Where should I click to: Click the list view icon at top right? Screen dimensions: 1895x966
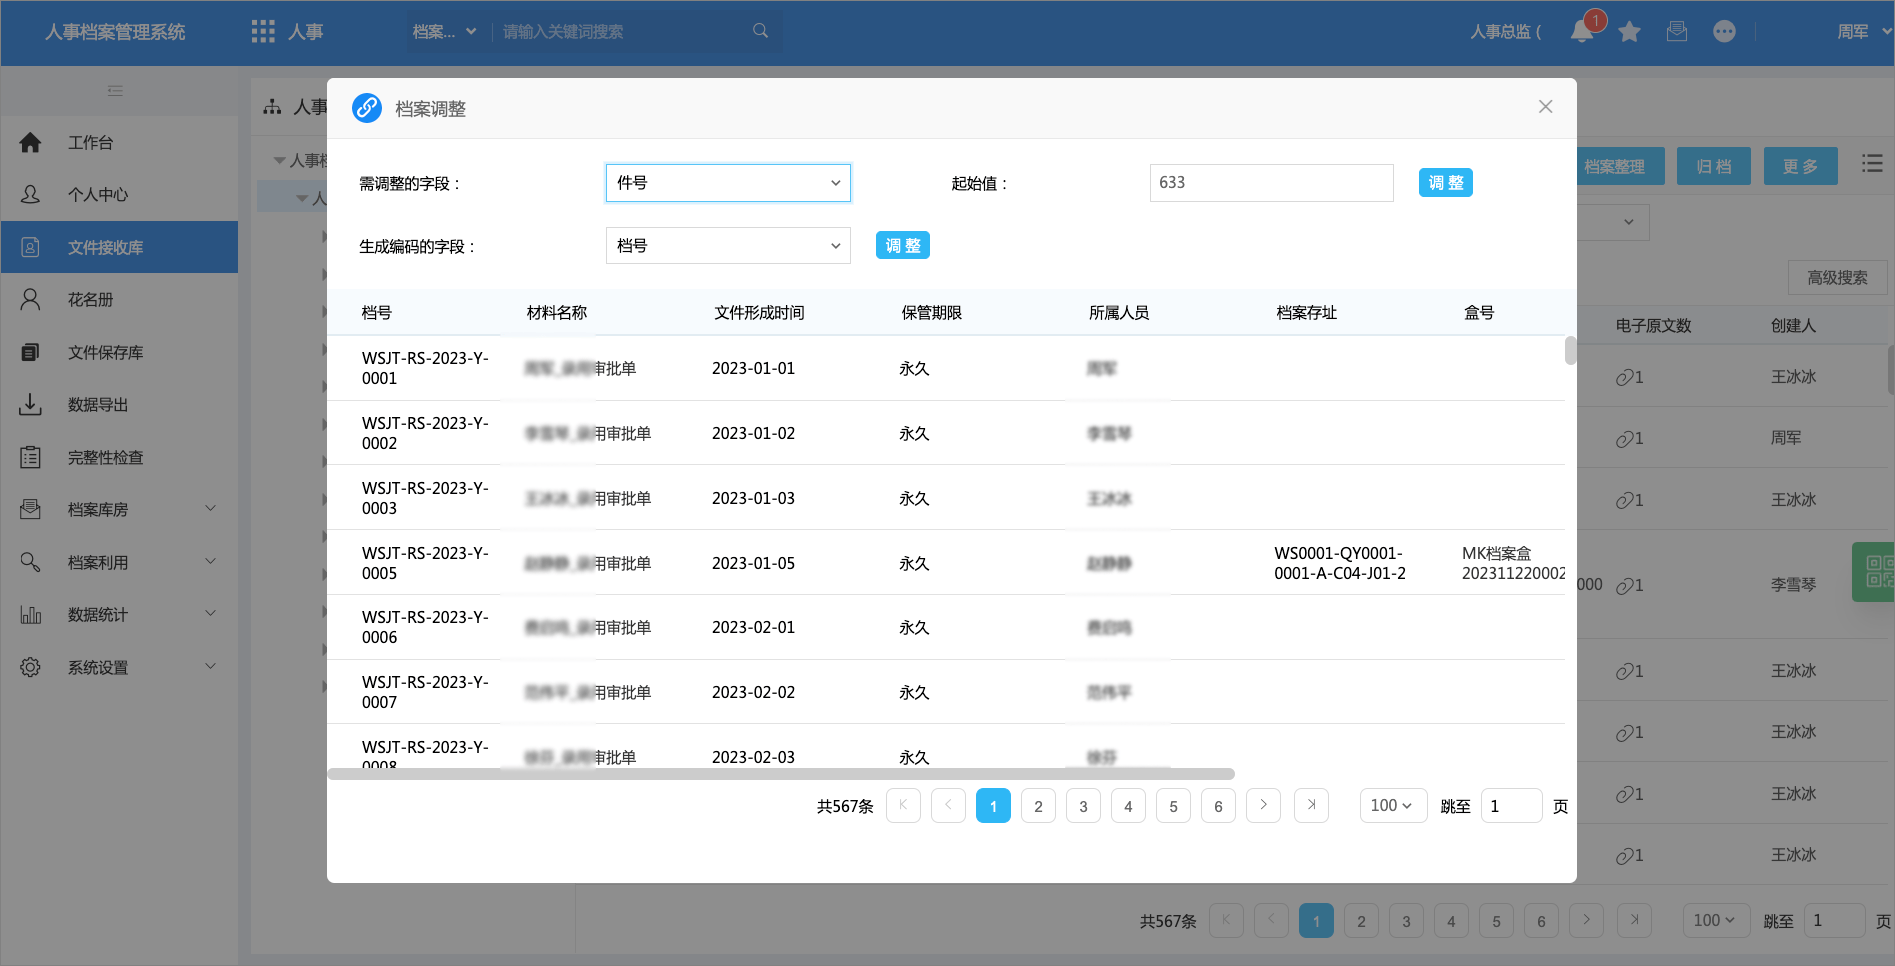(1872, 164)
